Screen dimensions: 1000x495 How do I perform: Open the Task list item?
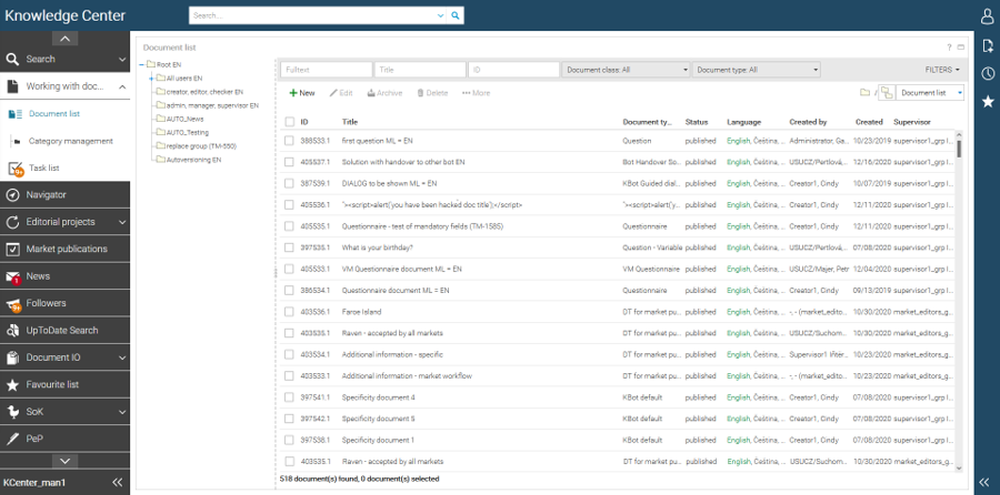click(x=65, y=168)
